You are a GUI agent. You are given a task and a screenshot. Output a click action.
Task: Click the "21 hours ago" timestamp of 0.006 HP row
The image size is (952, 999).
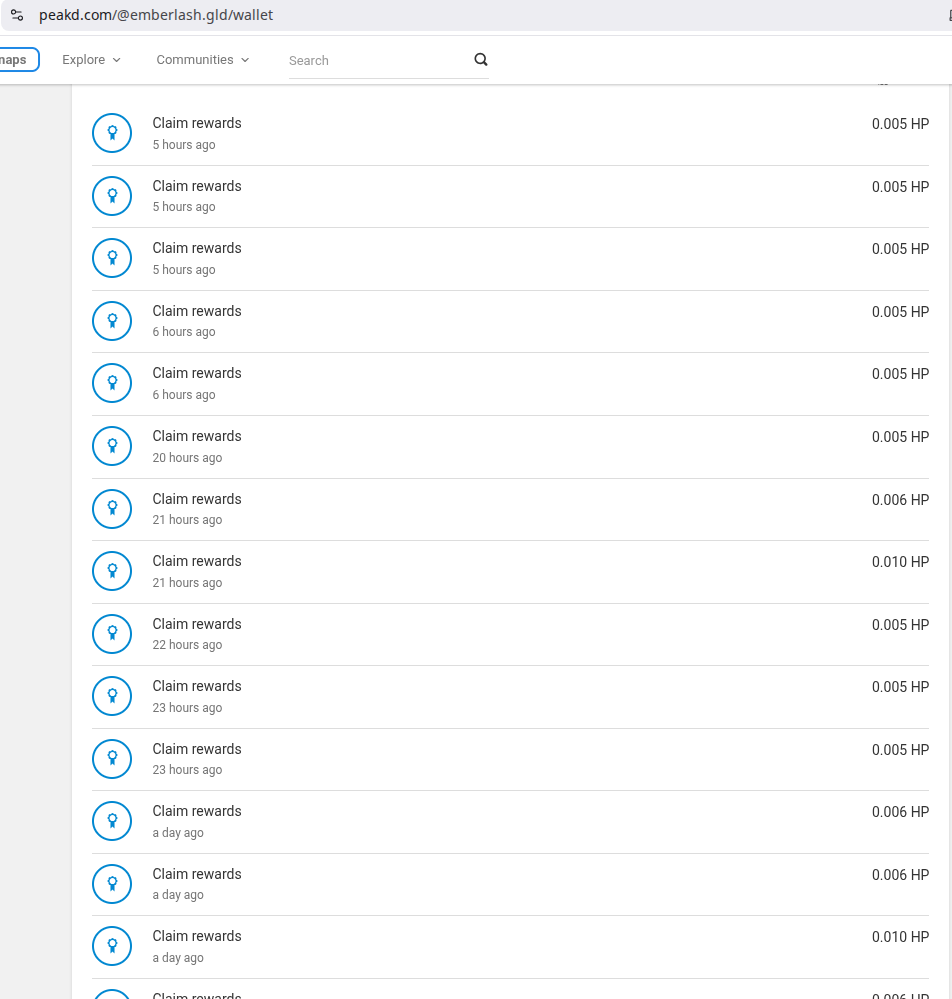click(x=187, y=520)
